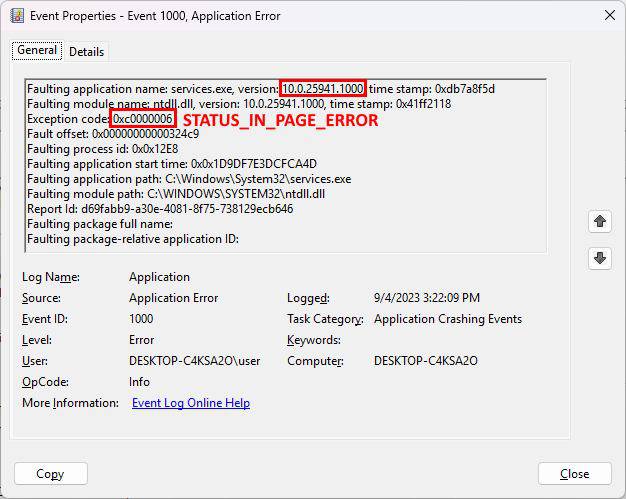Image resolution: width=626 pixels, height=499 pixels.
Task: Click the services.exe version 10.0.25941.1000 text
Action: (322, 89)
